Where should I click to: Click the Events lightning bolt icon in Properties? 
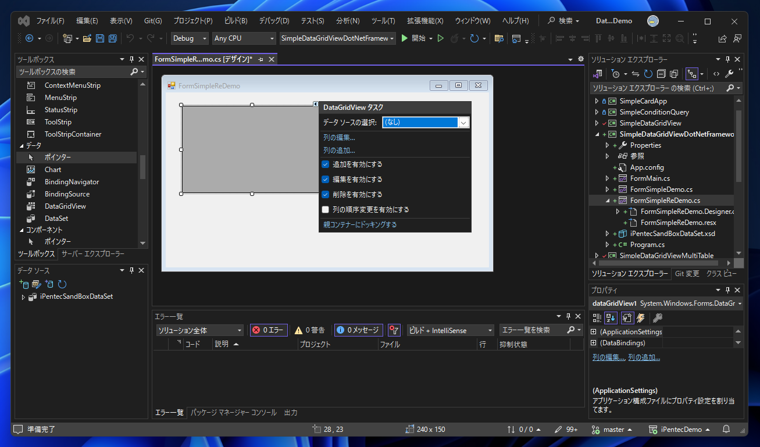pyautogui.click(x=641, y=318)
